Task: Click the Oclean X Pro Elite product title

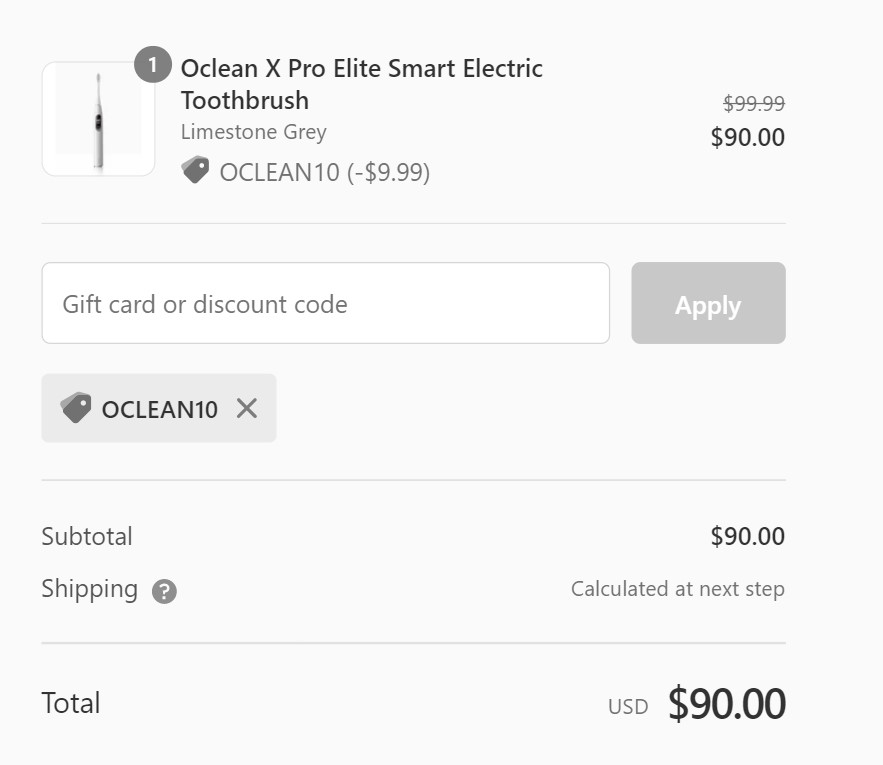Action: (x=361, y=84)
